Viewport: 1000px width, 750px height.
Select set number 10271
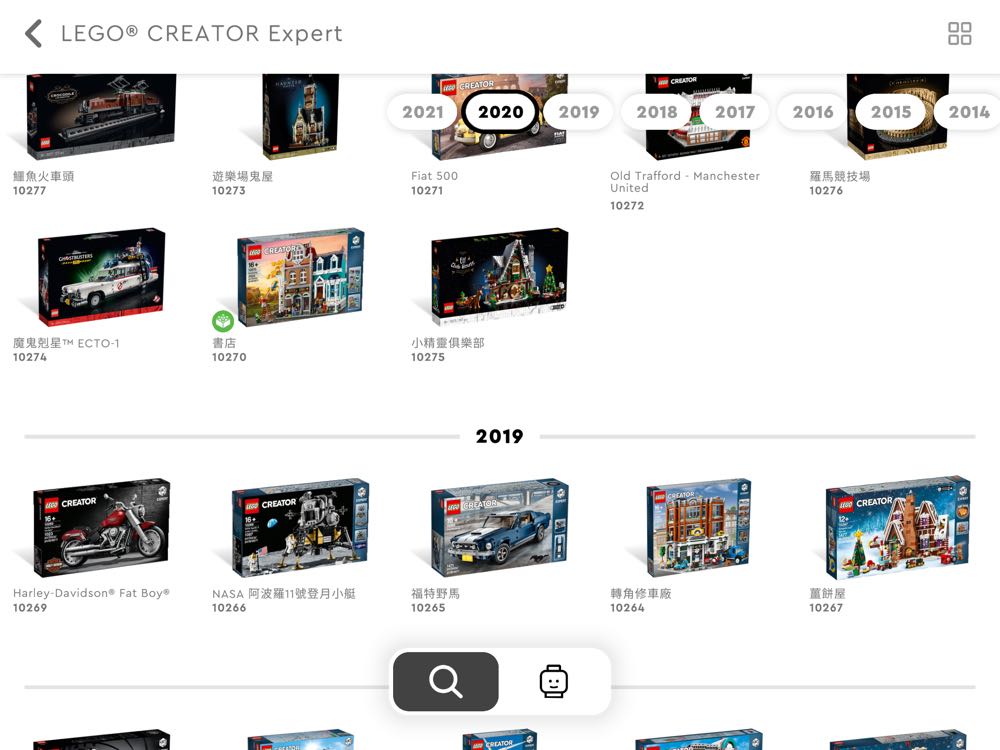pyautogui.click(x=427, y=191)
